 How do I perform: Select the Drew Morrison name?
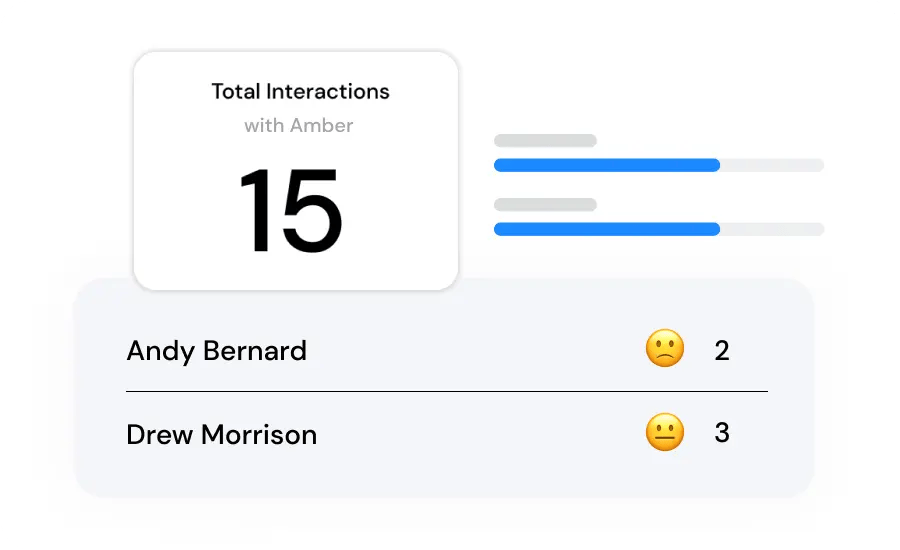[x=222, y=434]
